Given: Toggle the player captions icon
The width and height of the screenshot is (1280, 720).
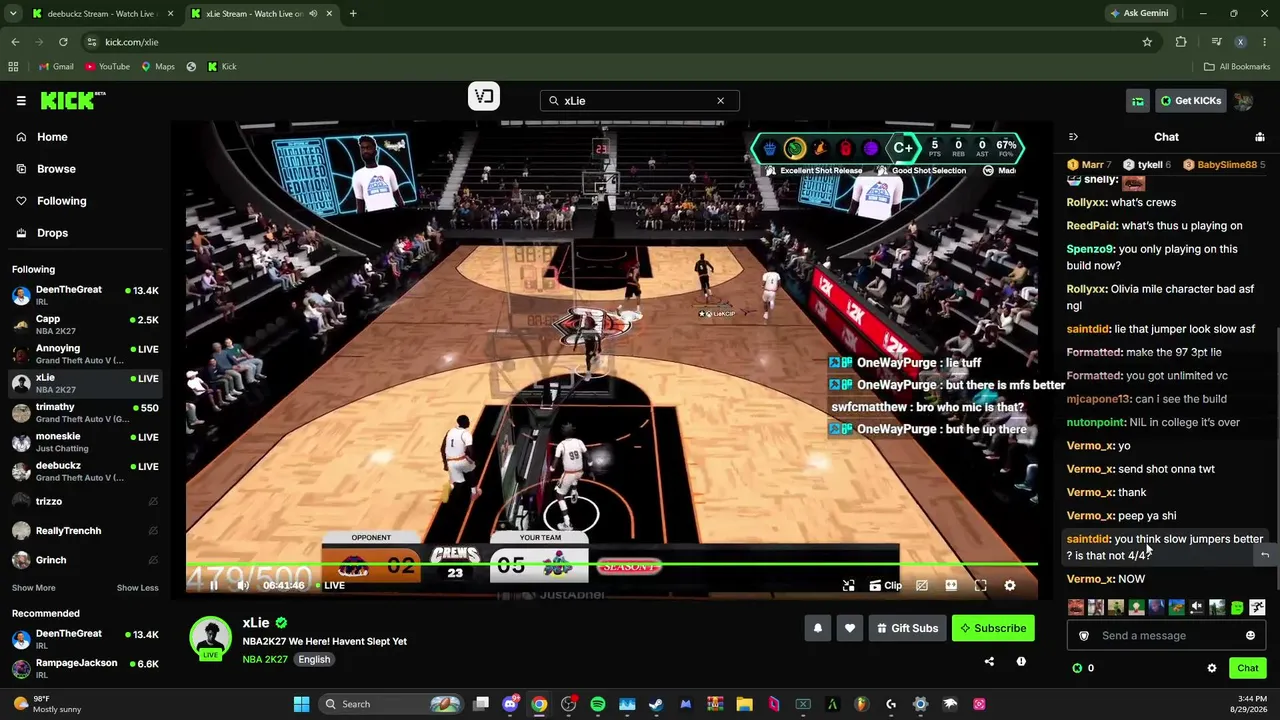Looking at the screenshot, I should [x=922, y=585].
